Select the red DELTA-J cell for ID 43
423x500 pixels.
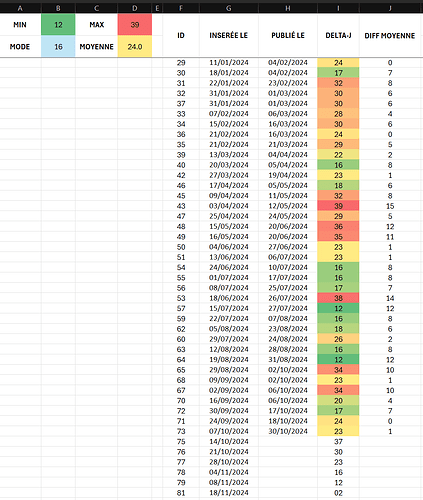[338, 206]
